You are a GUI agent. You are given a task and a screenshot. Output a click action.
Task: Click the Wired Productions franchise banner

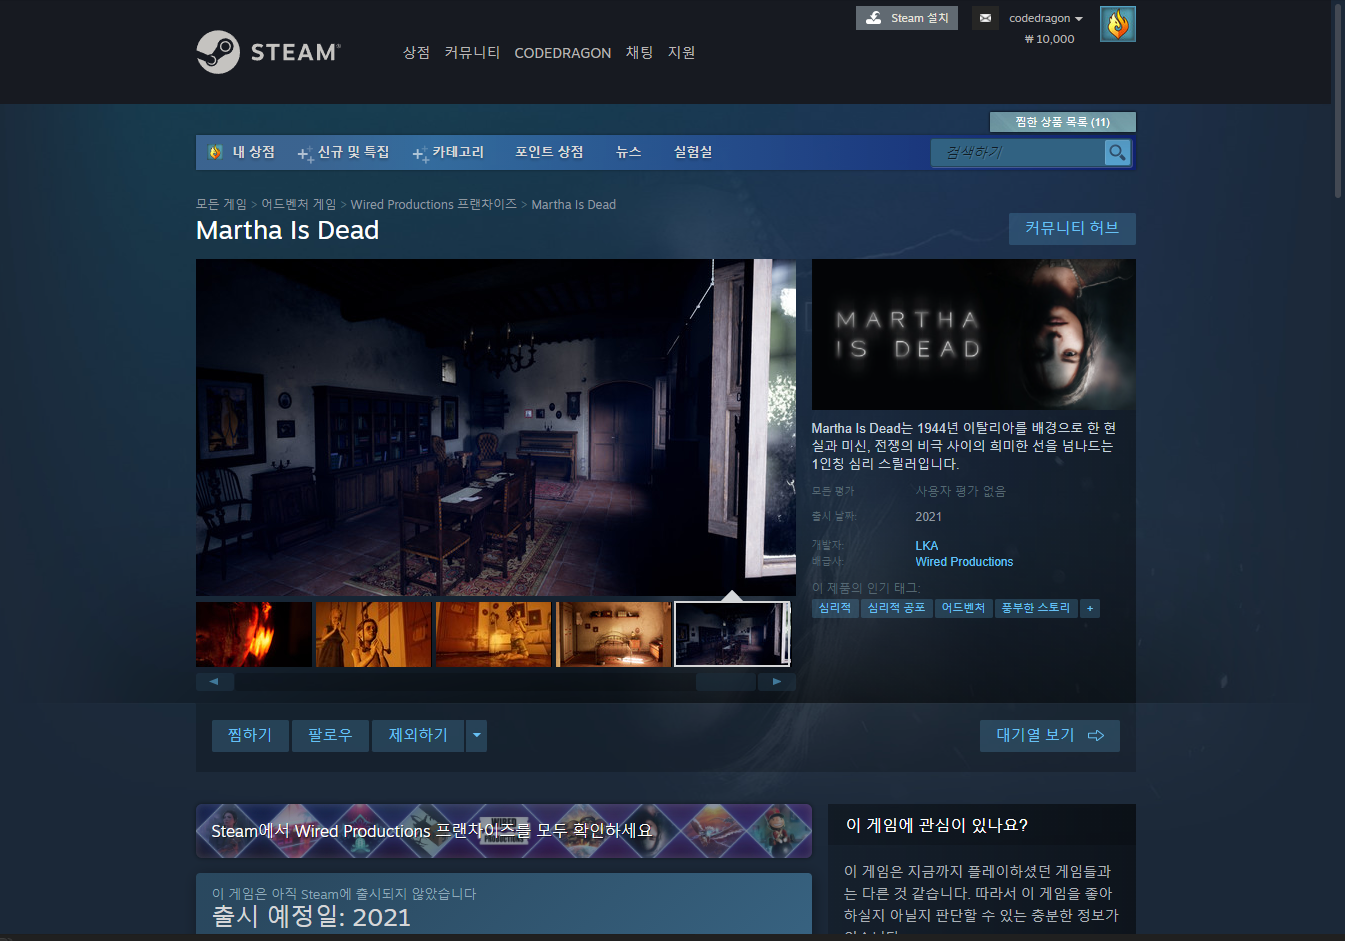[x=504, y=831]
